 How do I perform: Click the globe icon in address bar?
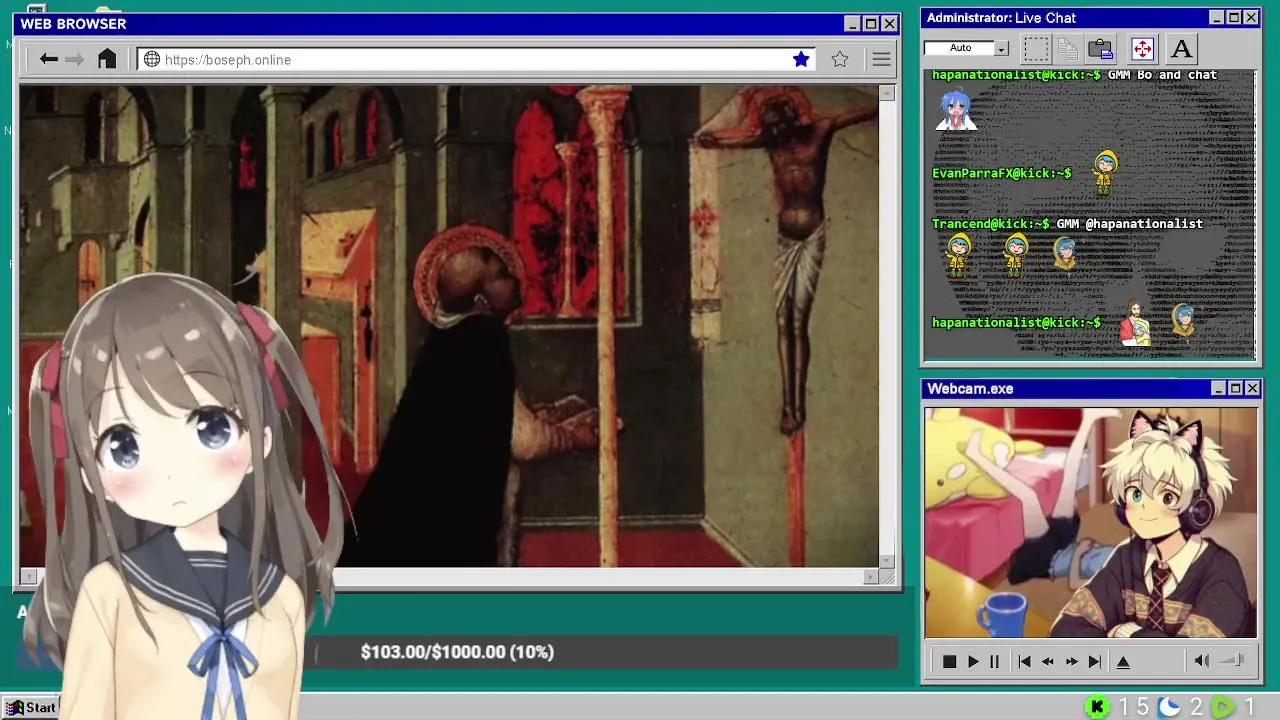152,59
